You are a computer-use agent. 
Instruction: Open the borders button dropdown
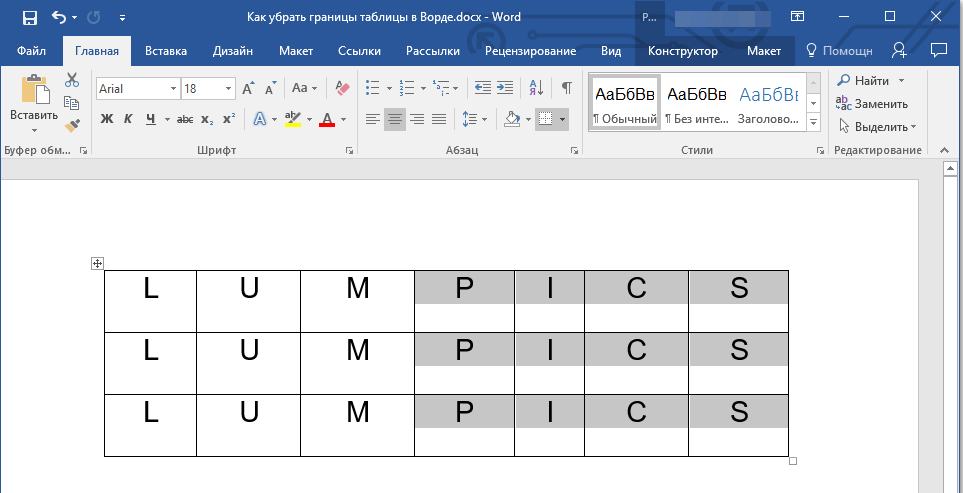point(562,119)
